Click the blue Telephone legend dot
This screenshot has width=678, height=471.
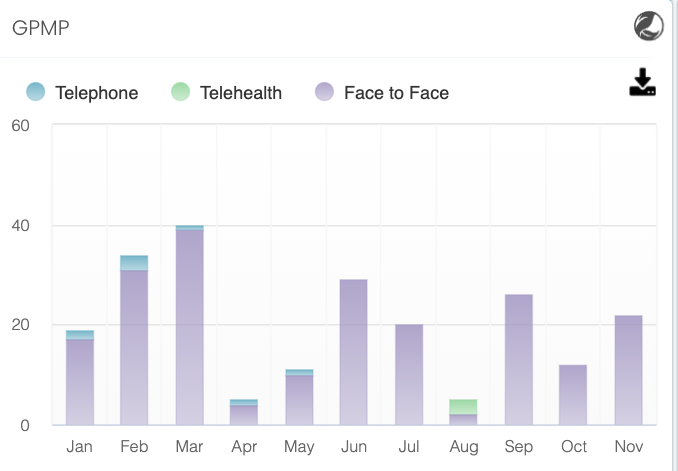[36, 93]
